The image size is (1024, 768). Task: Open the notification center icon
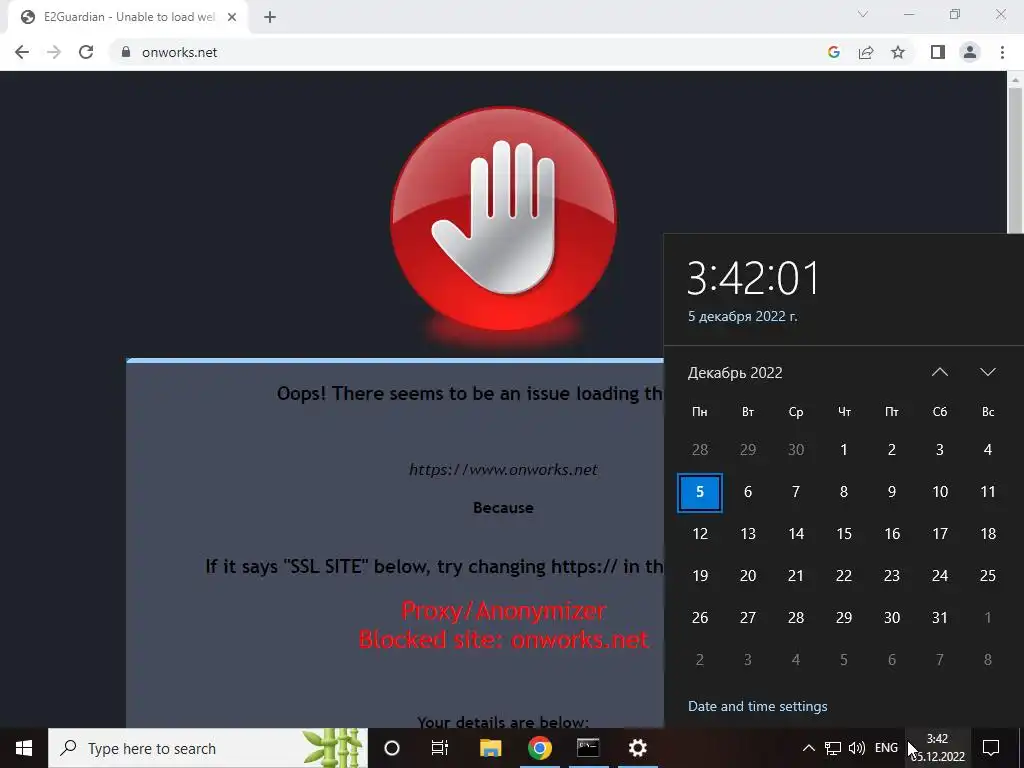[x=991, y=748]
